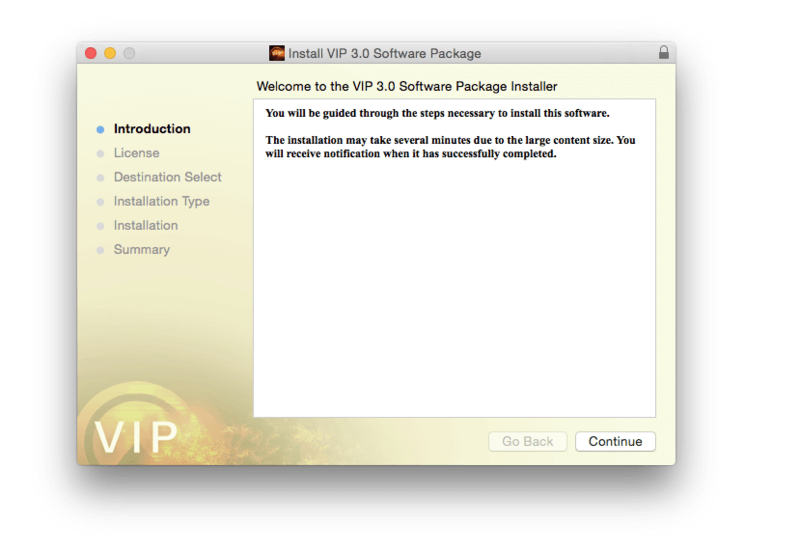Click the 'You will be guided' paragraph

[x=437, y=113]
